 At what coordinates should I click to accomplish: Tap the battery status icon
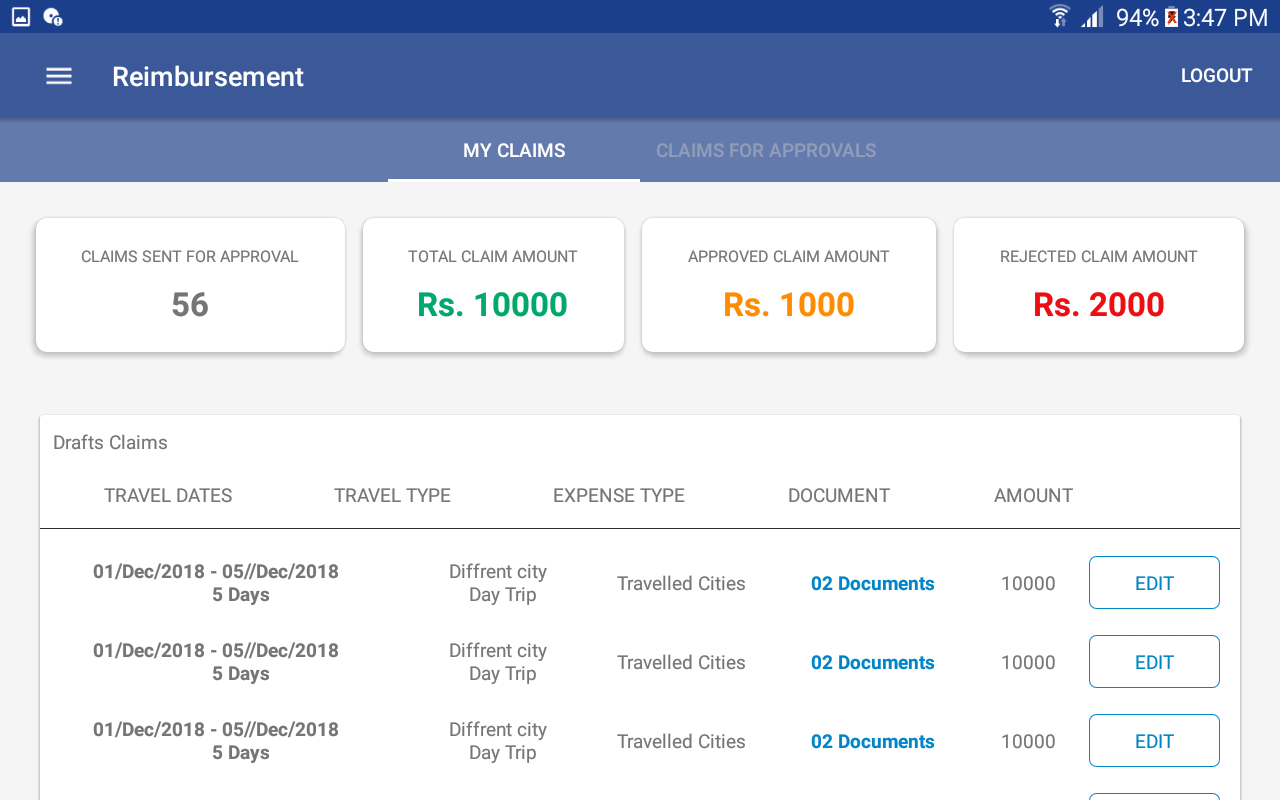click(x=1171, y=17)
